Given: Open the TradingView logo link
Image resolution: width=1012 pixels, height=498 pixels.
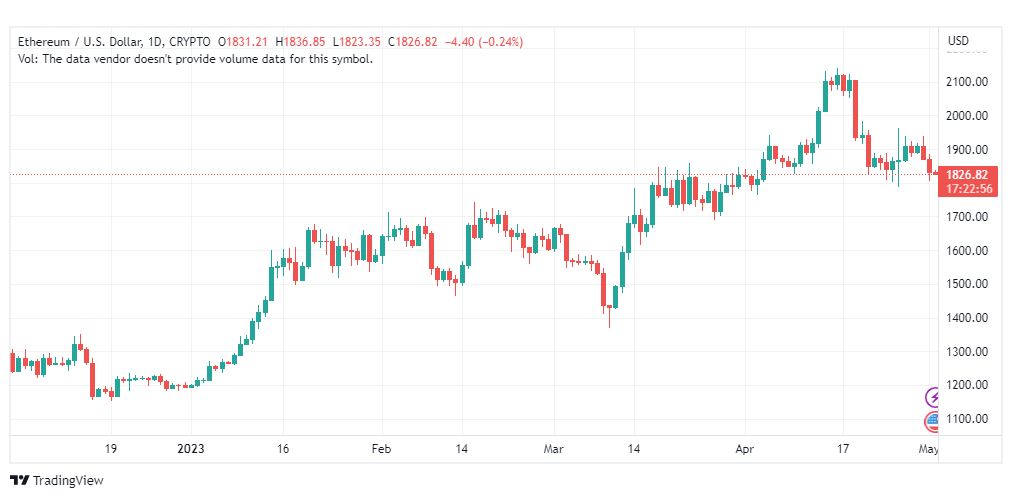Looking at the screenshot, I should pos(57,481).
